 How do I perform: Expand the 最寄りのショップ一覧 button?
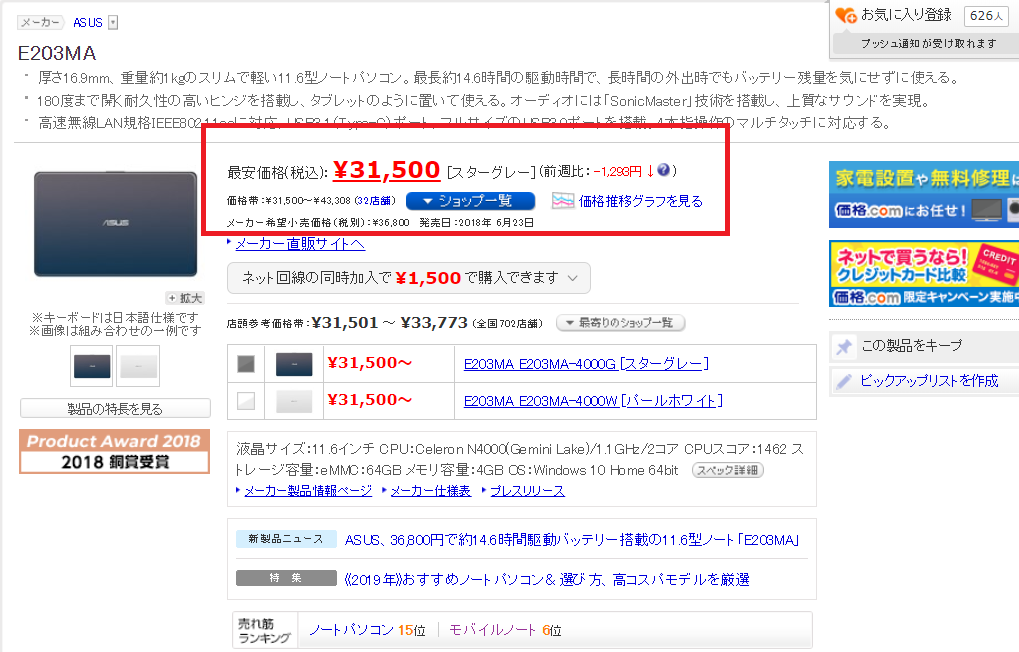(x=620, y=323)
